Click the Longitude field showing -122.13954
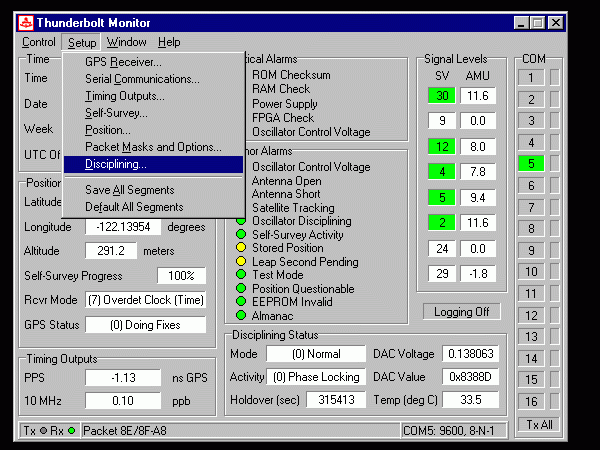The image size is (600, 450). click(123, 227)
